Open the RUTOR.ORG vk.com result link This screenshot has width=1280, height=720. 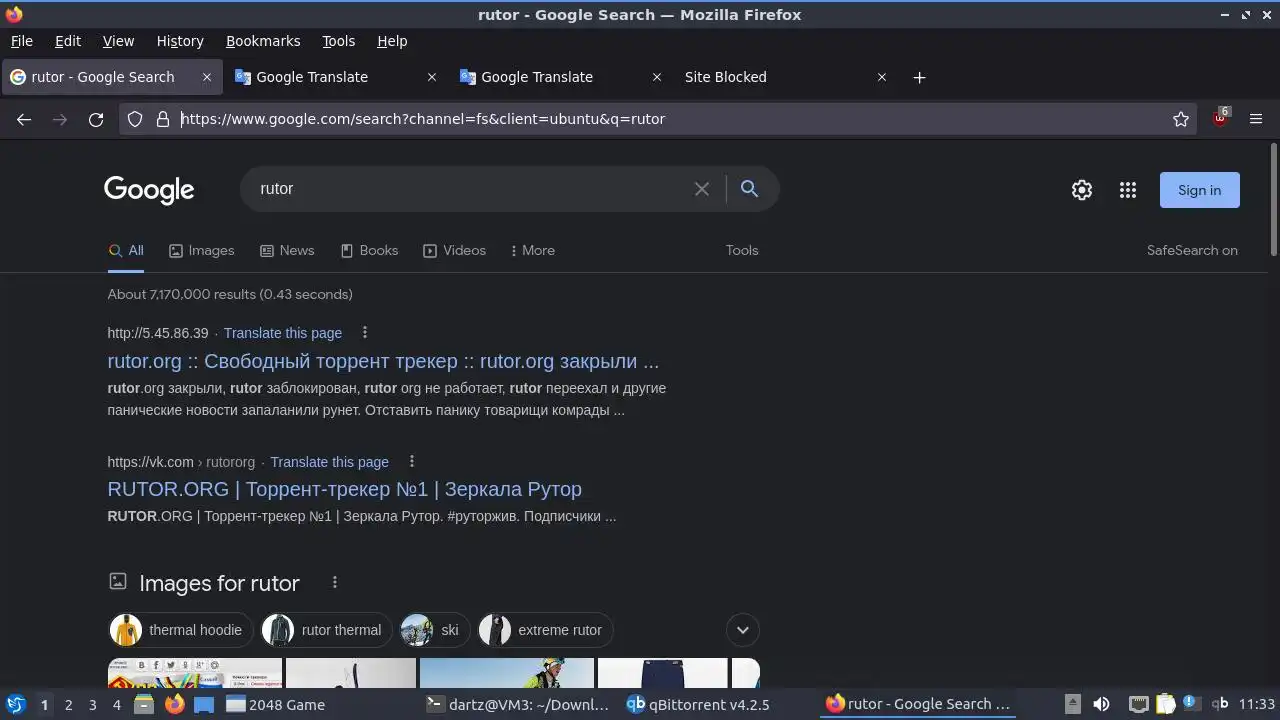[x=344, y=489]
